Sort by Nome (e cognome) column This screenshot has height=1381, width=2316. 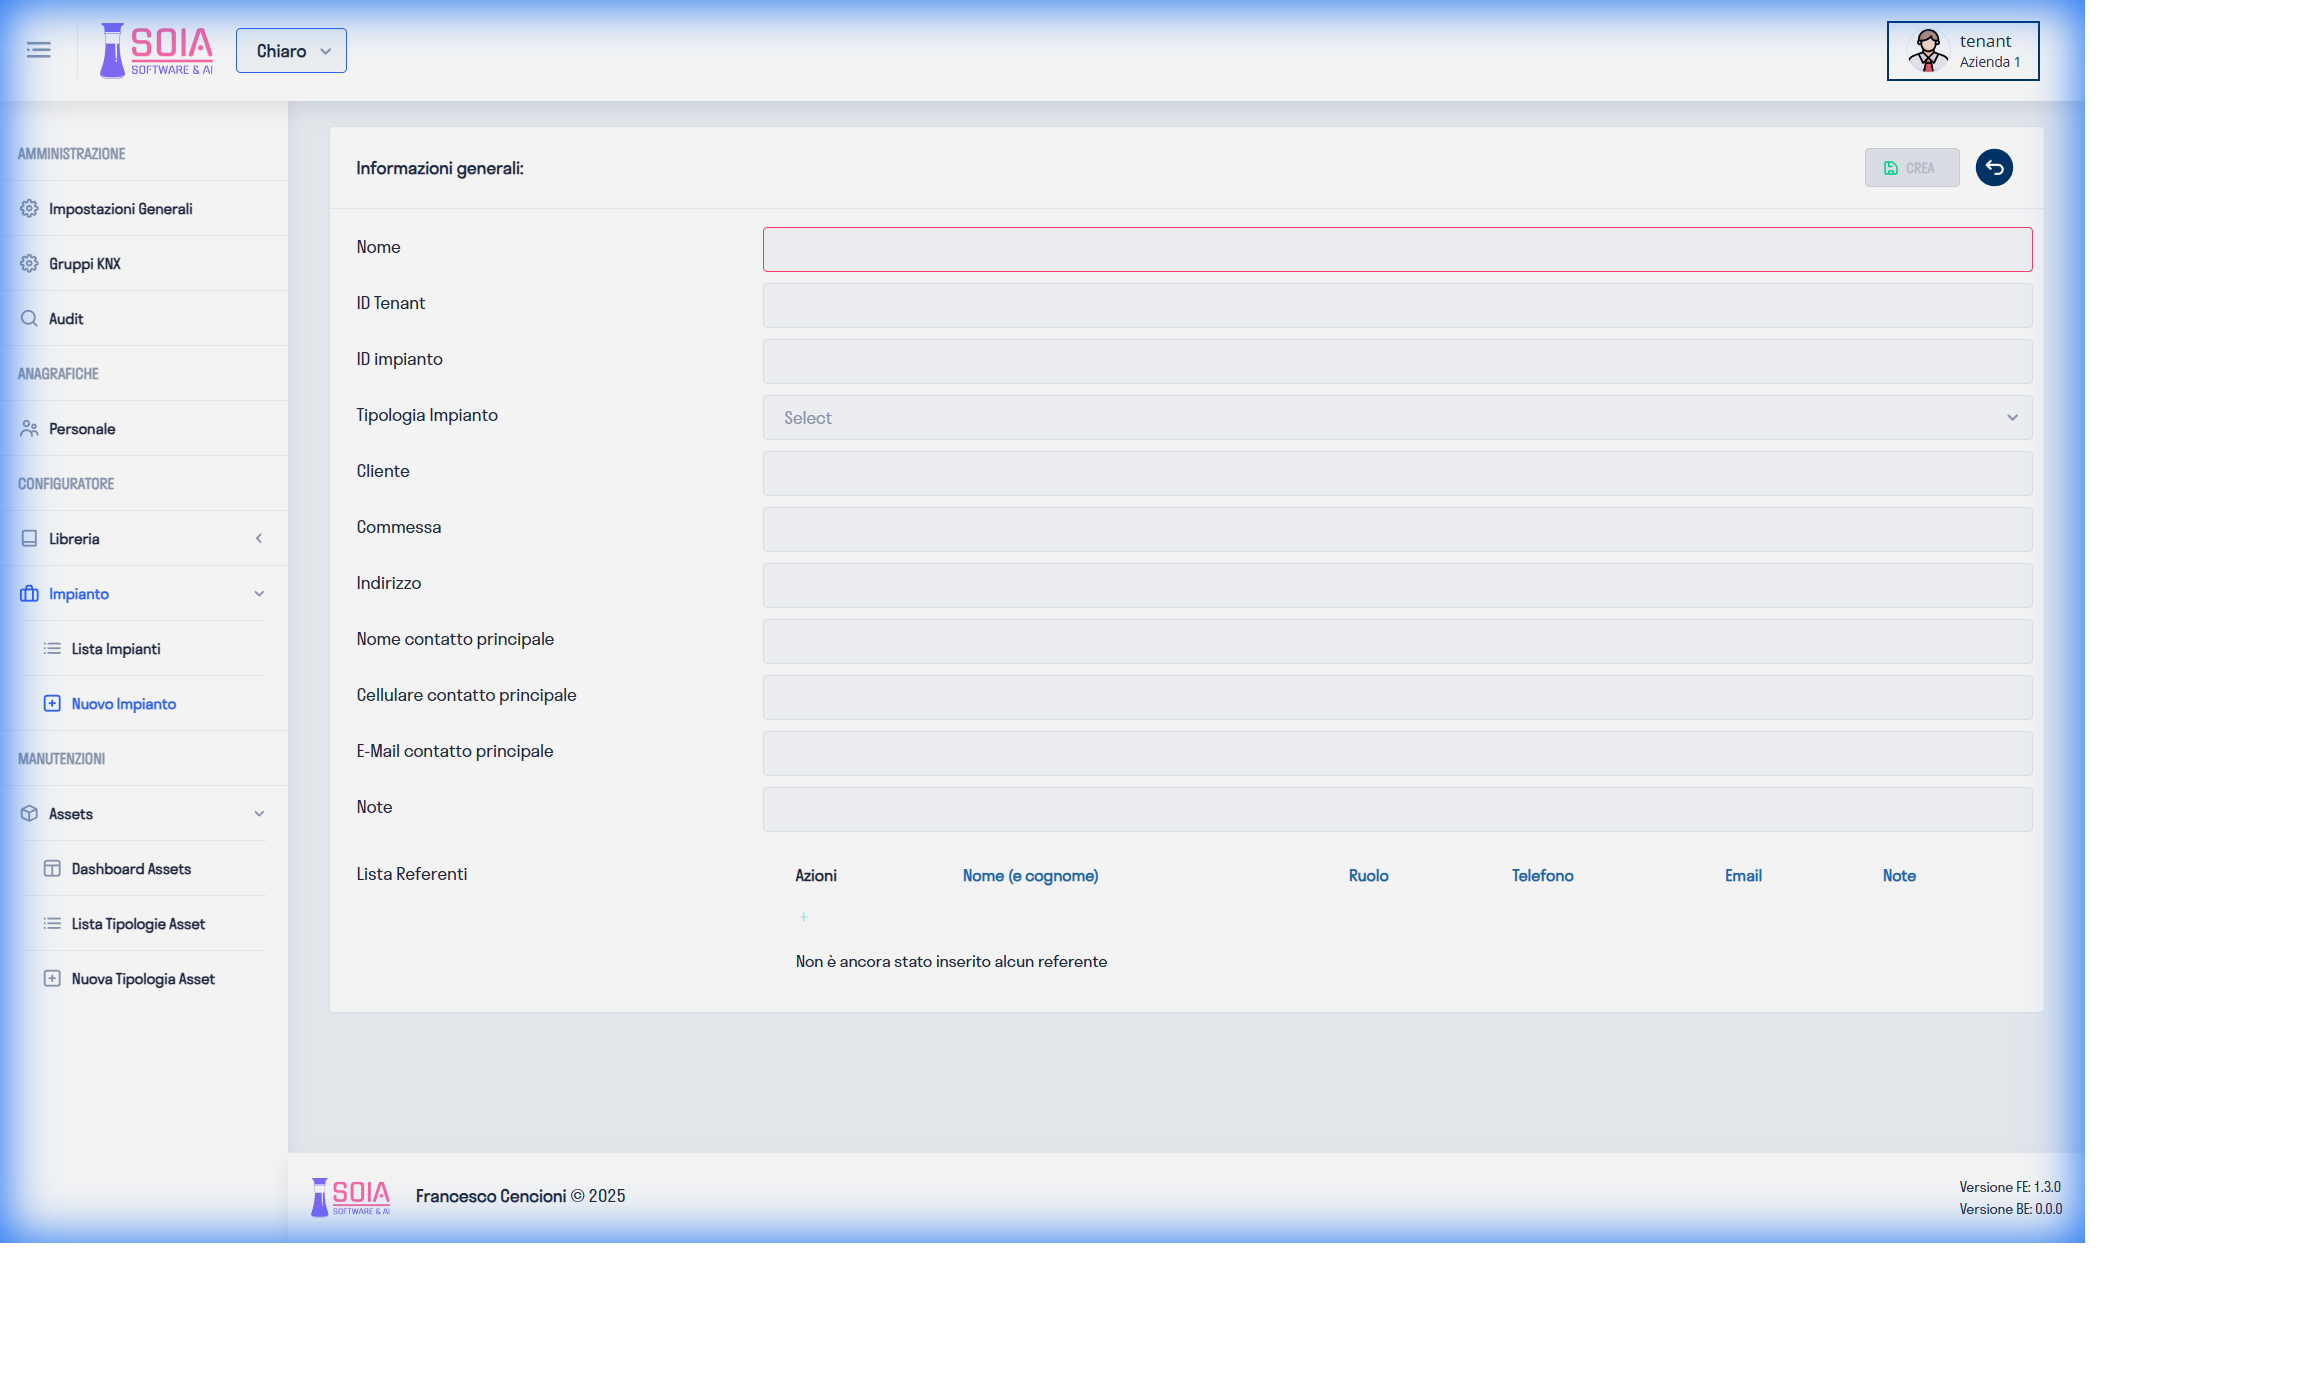click(1030, 876)
